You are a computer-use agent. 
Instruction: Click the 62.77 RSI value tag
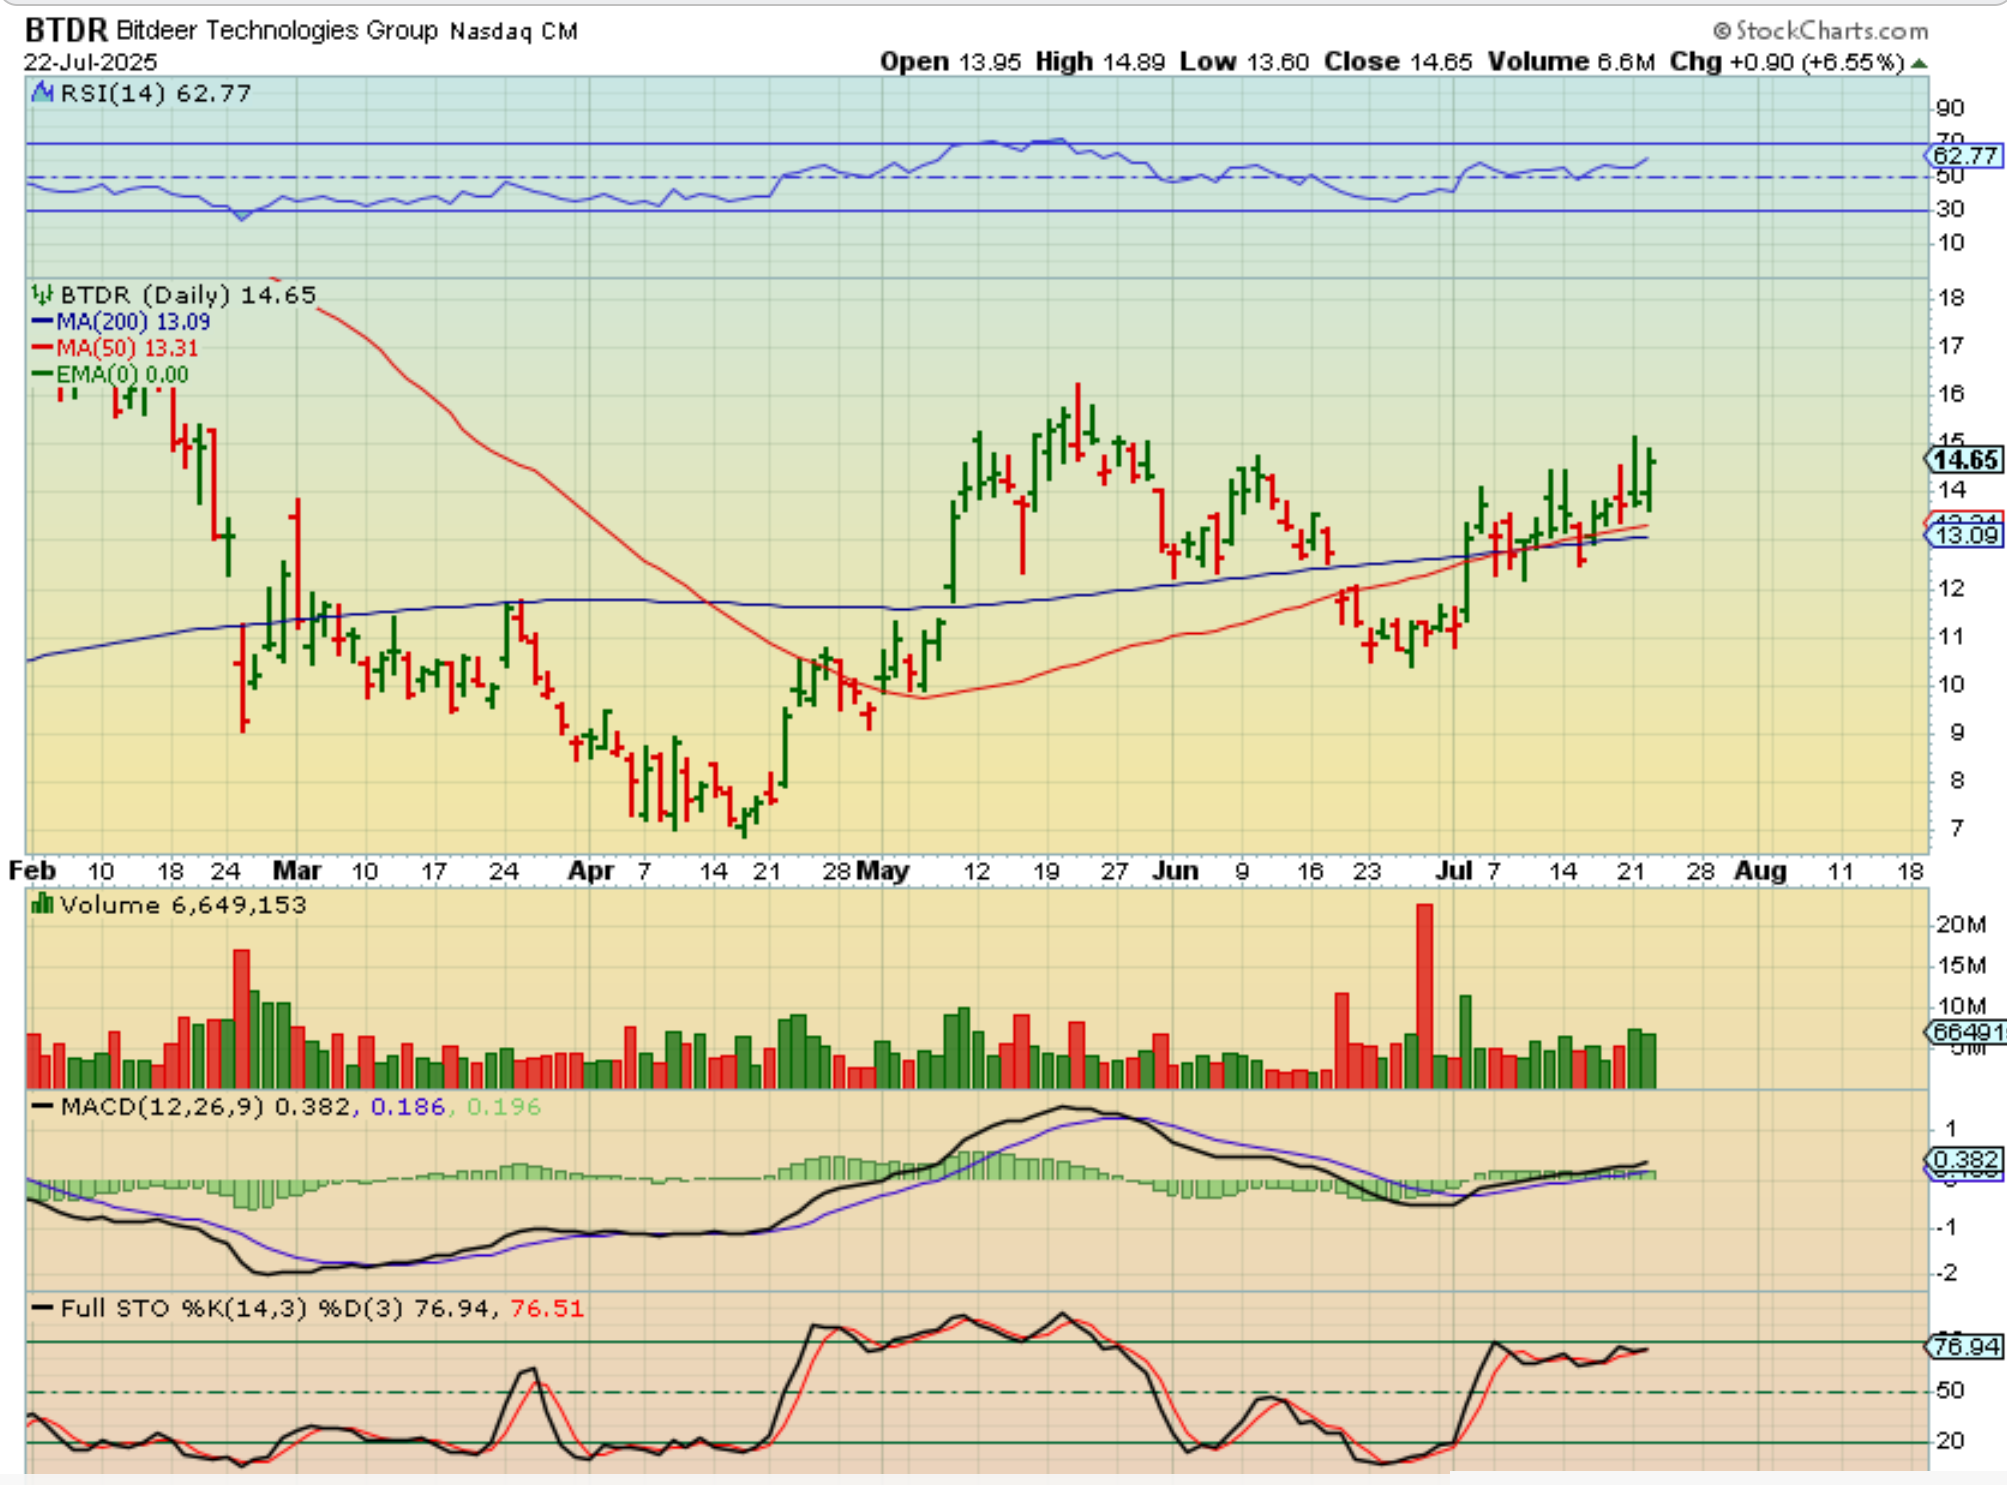coord(1964,155)
